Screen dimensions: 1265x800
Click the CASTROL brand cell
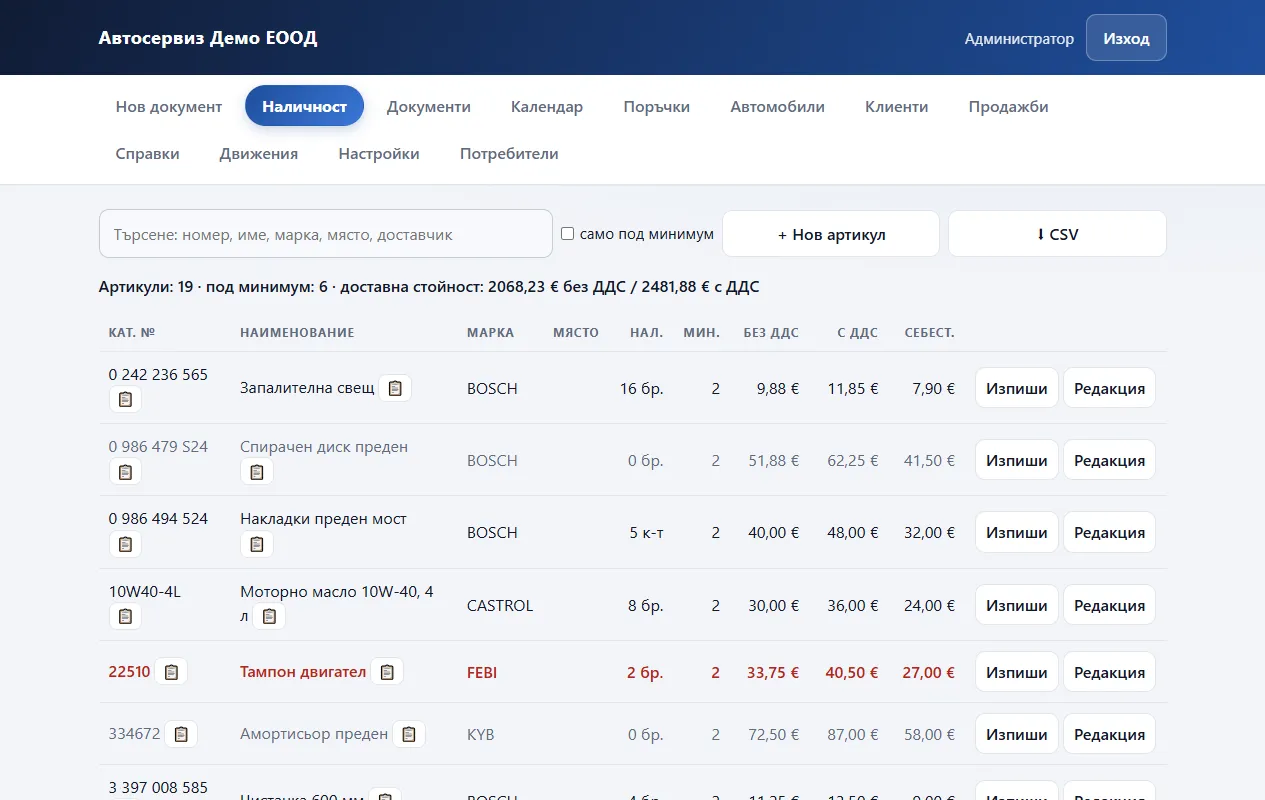[x=500, y=605]
